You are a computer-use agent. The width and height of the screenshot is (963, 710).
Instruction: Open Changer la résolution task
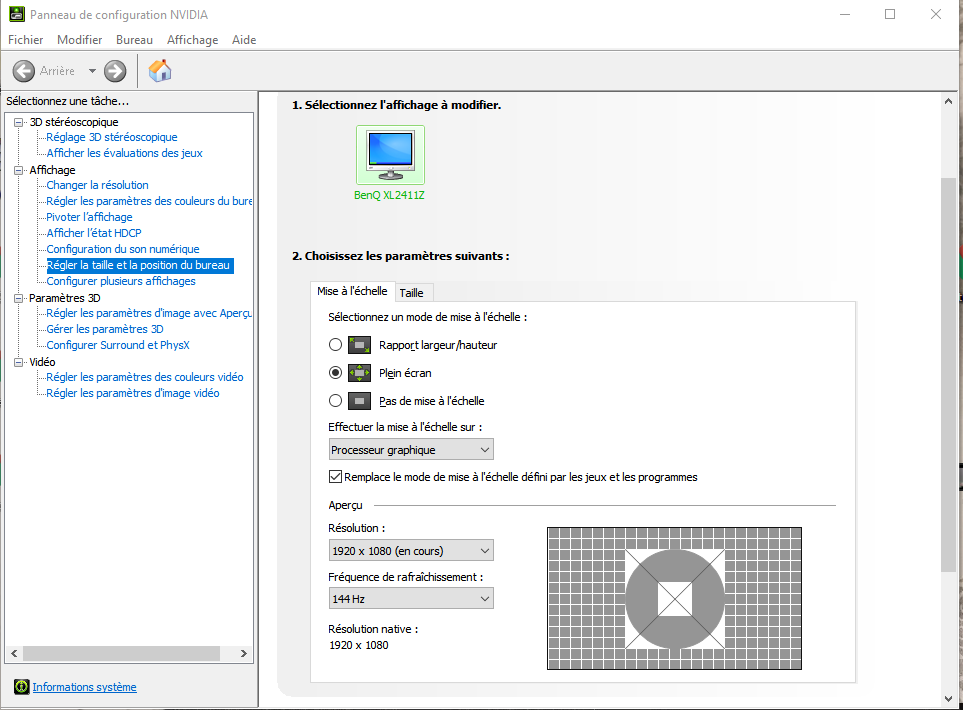[x=97, y=185]
